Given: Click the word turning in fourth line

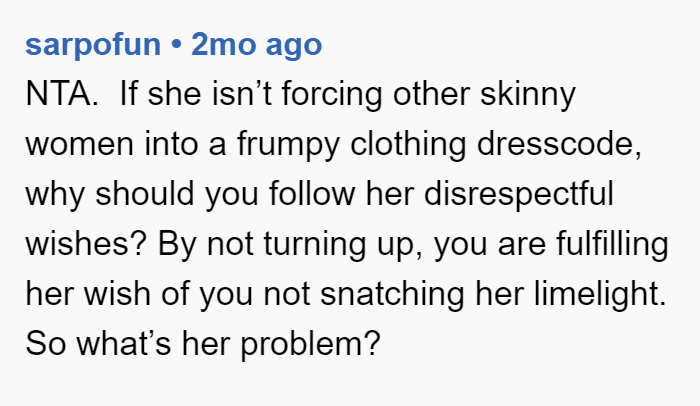Looking at the screenshot, I should tap(315, 245).
